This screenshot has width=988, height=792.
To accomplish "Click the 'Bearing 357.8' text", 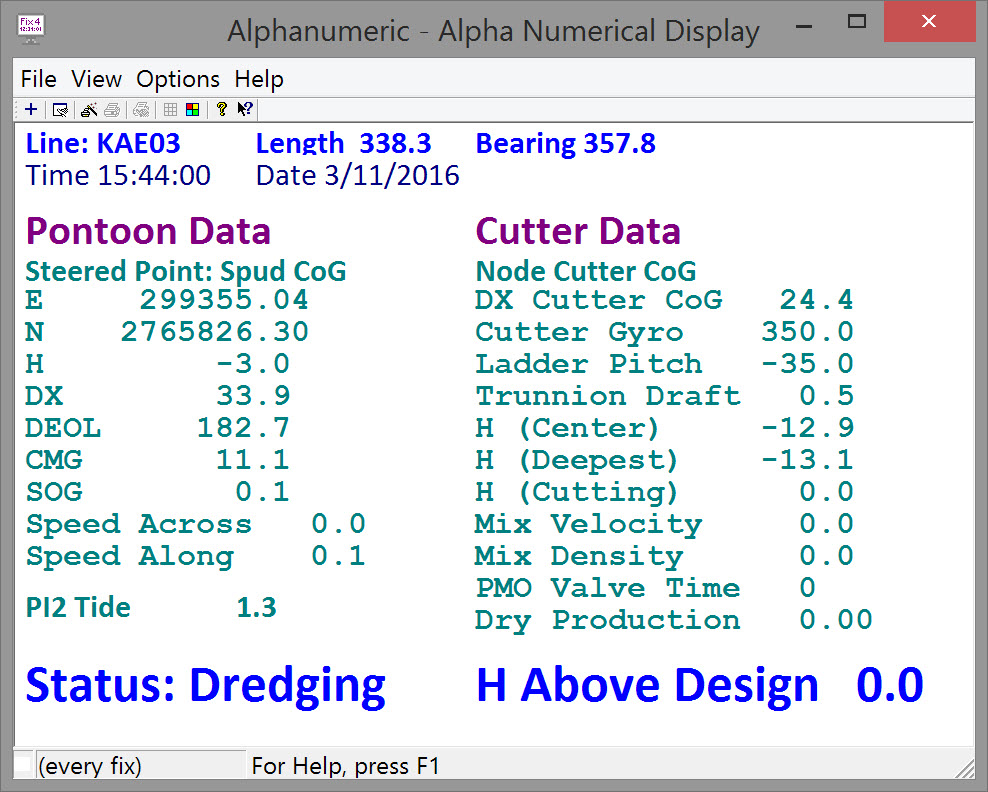I will (x=565, y=145).
